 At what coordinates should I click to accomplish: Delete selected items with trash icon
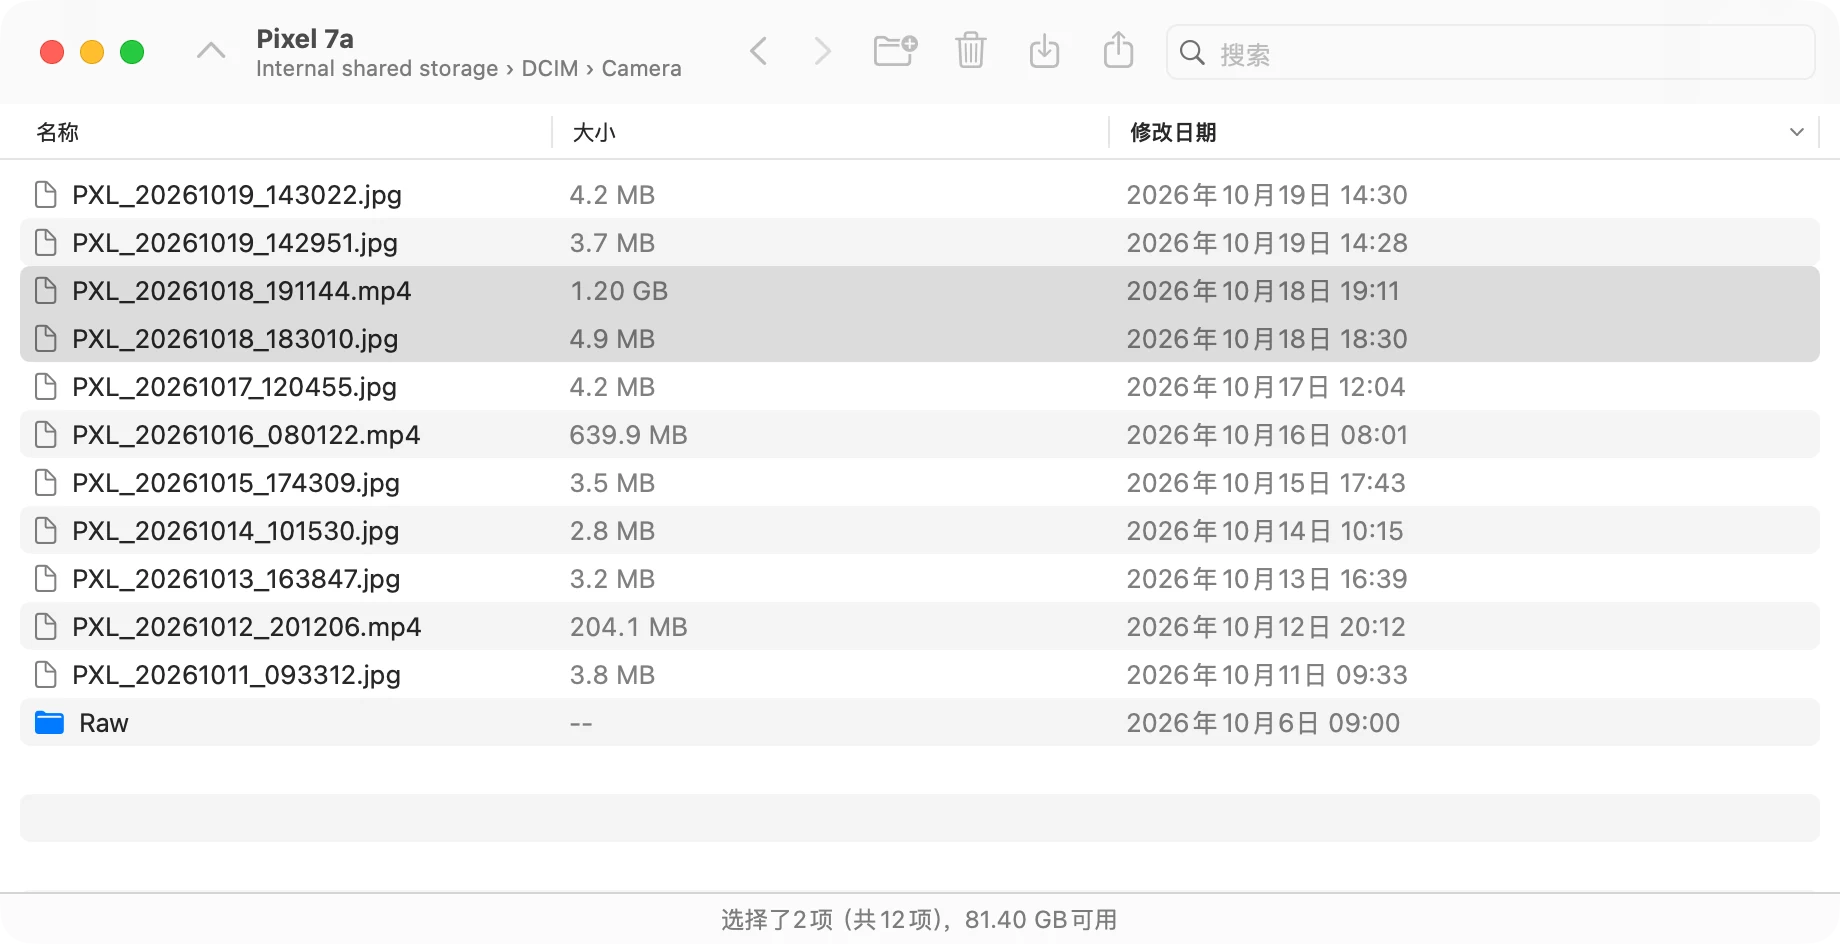(970, 50)
